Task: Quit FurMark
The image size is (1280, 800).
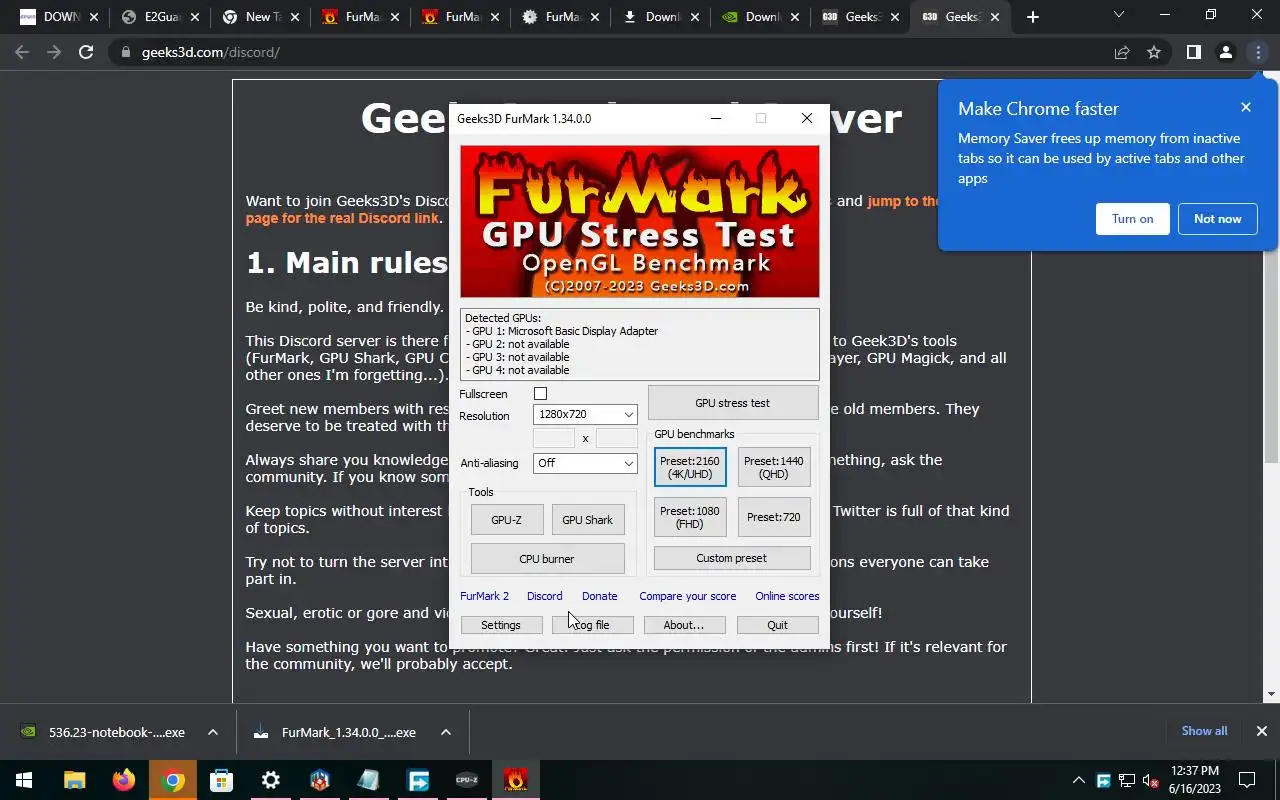Action: point(777,625)
